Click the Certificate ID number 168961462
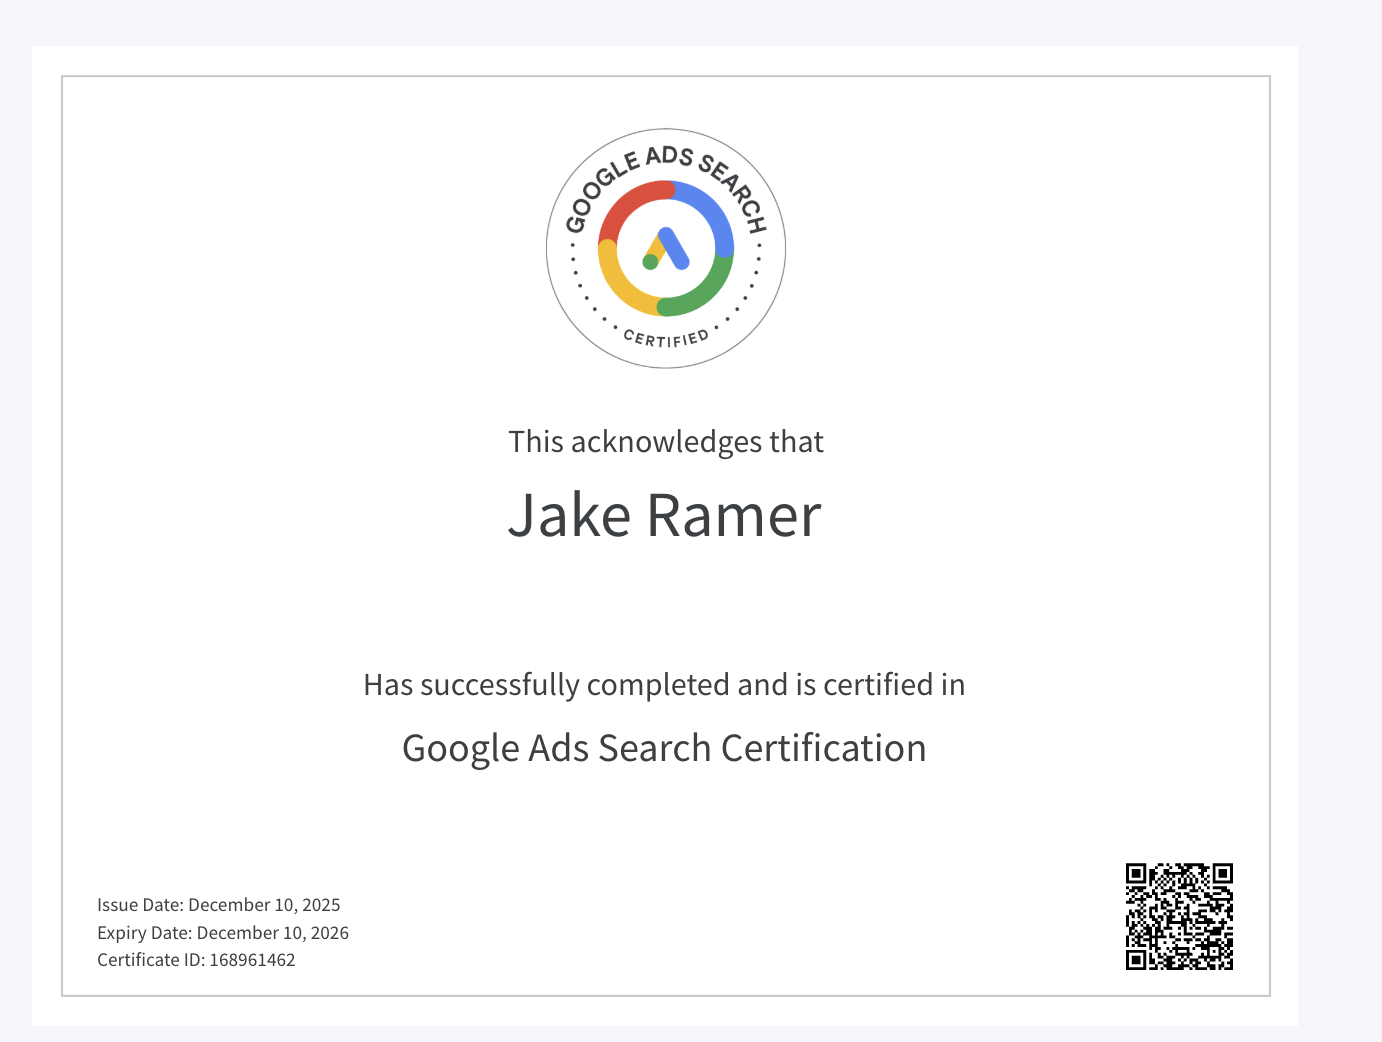 click(x=252, y=960)
